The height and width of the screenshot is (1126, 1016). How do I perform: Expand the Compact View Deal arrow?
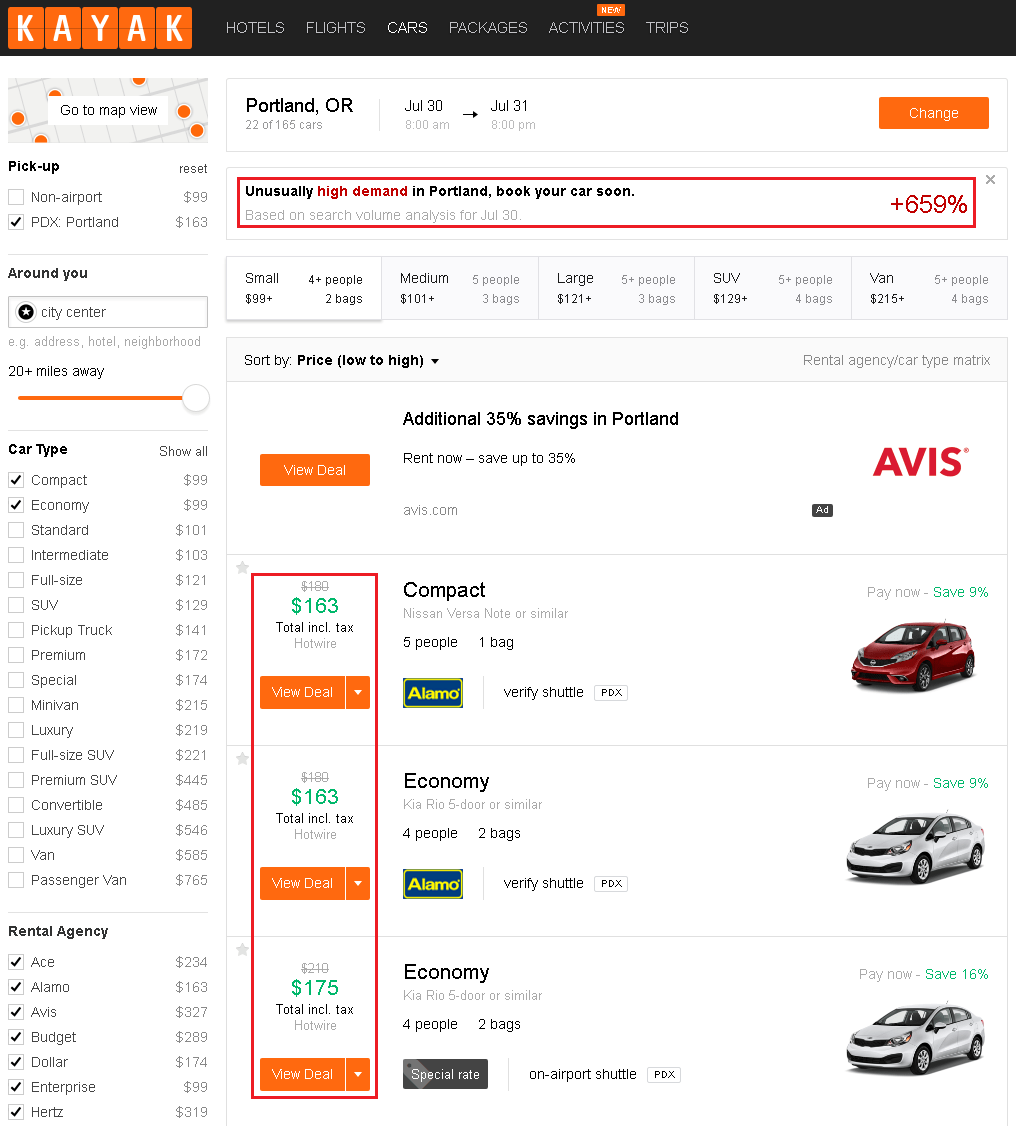tap(358, 692)
